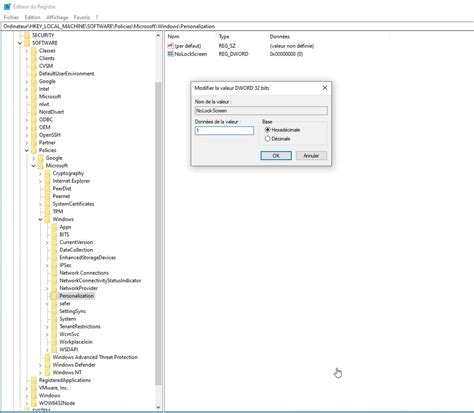Confirm the DWORD value with OK
Image resolution: width=474 pixels, height=413 pixels.
pyautogui.click(x=276, y=156)
